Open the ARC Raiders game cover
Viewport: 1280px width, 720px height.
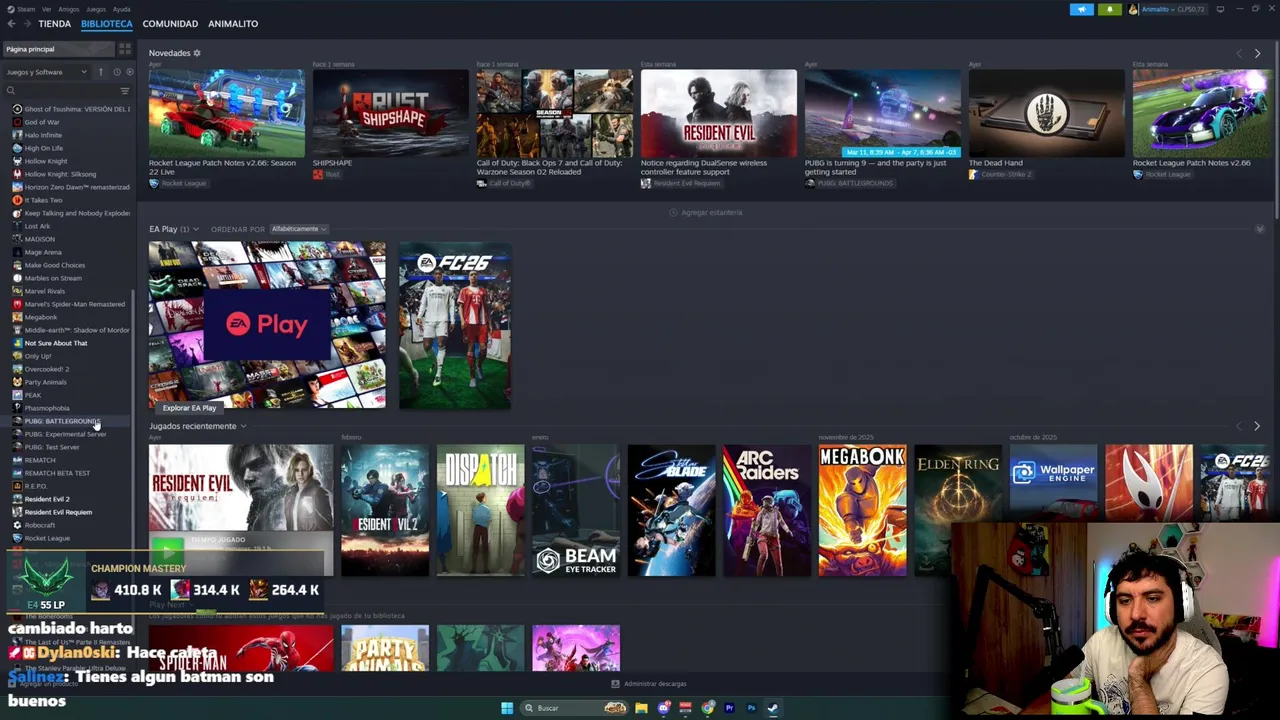coord(767,510)
